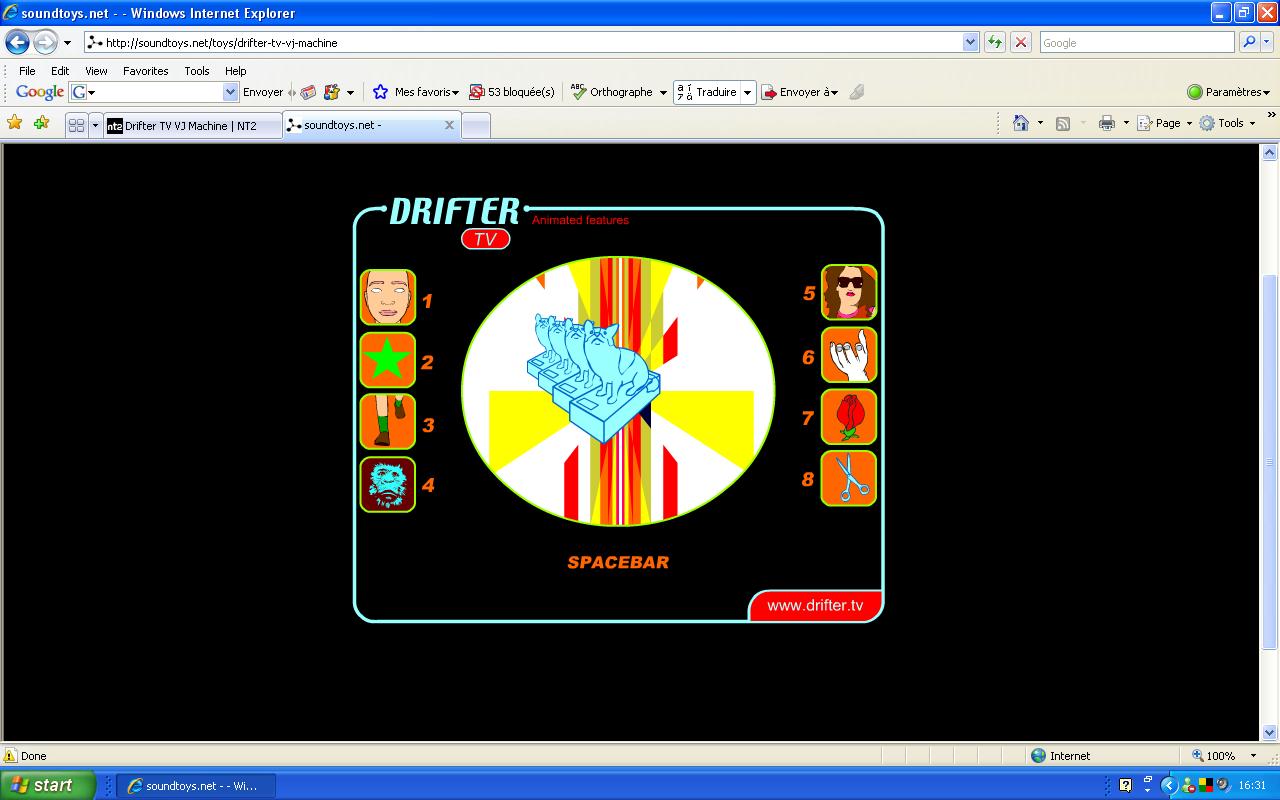Select feature 5 sunglasses woman icon
This screenshot has width=1280, height=800.
pyautogui.click(x=849, y=292)
